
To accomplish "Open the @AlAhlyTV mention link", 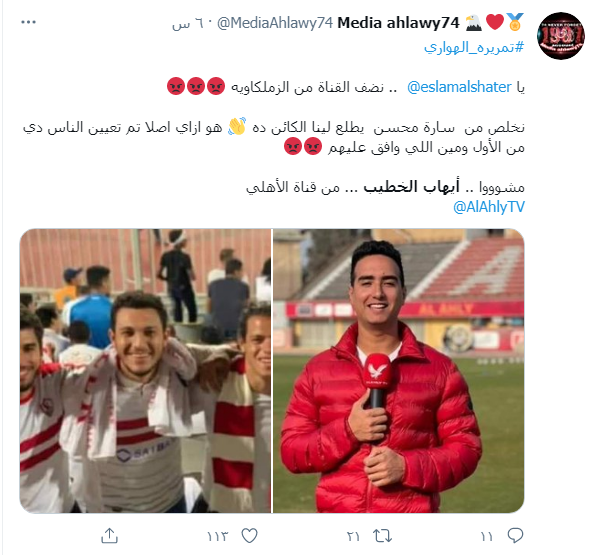I will [x=489, y=207].
